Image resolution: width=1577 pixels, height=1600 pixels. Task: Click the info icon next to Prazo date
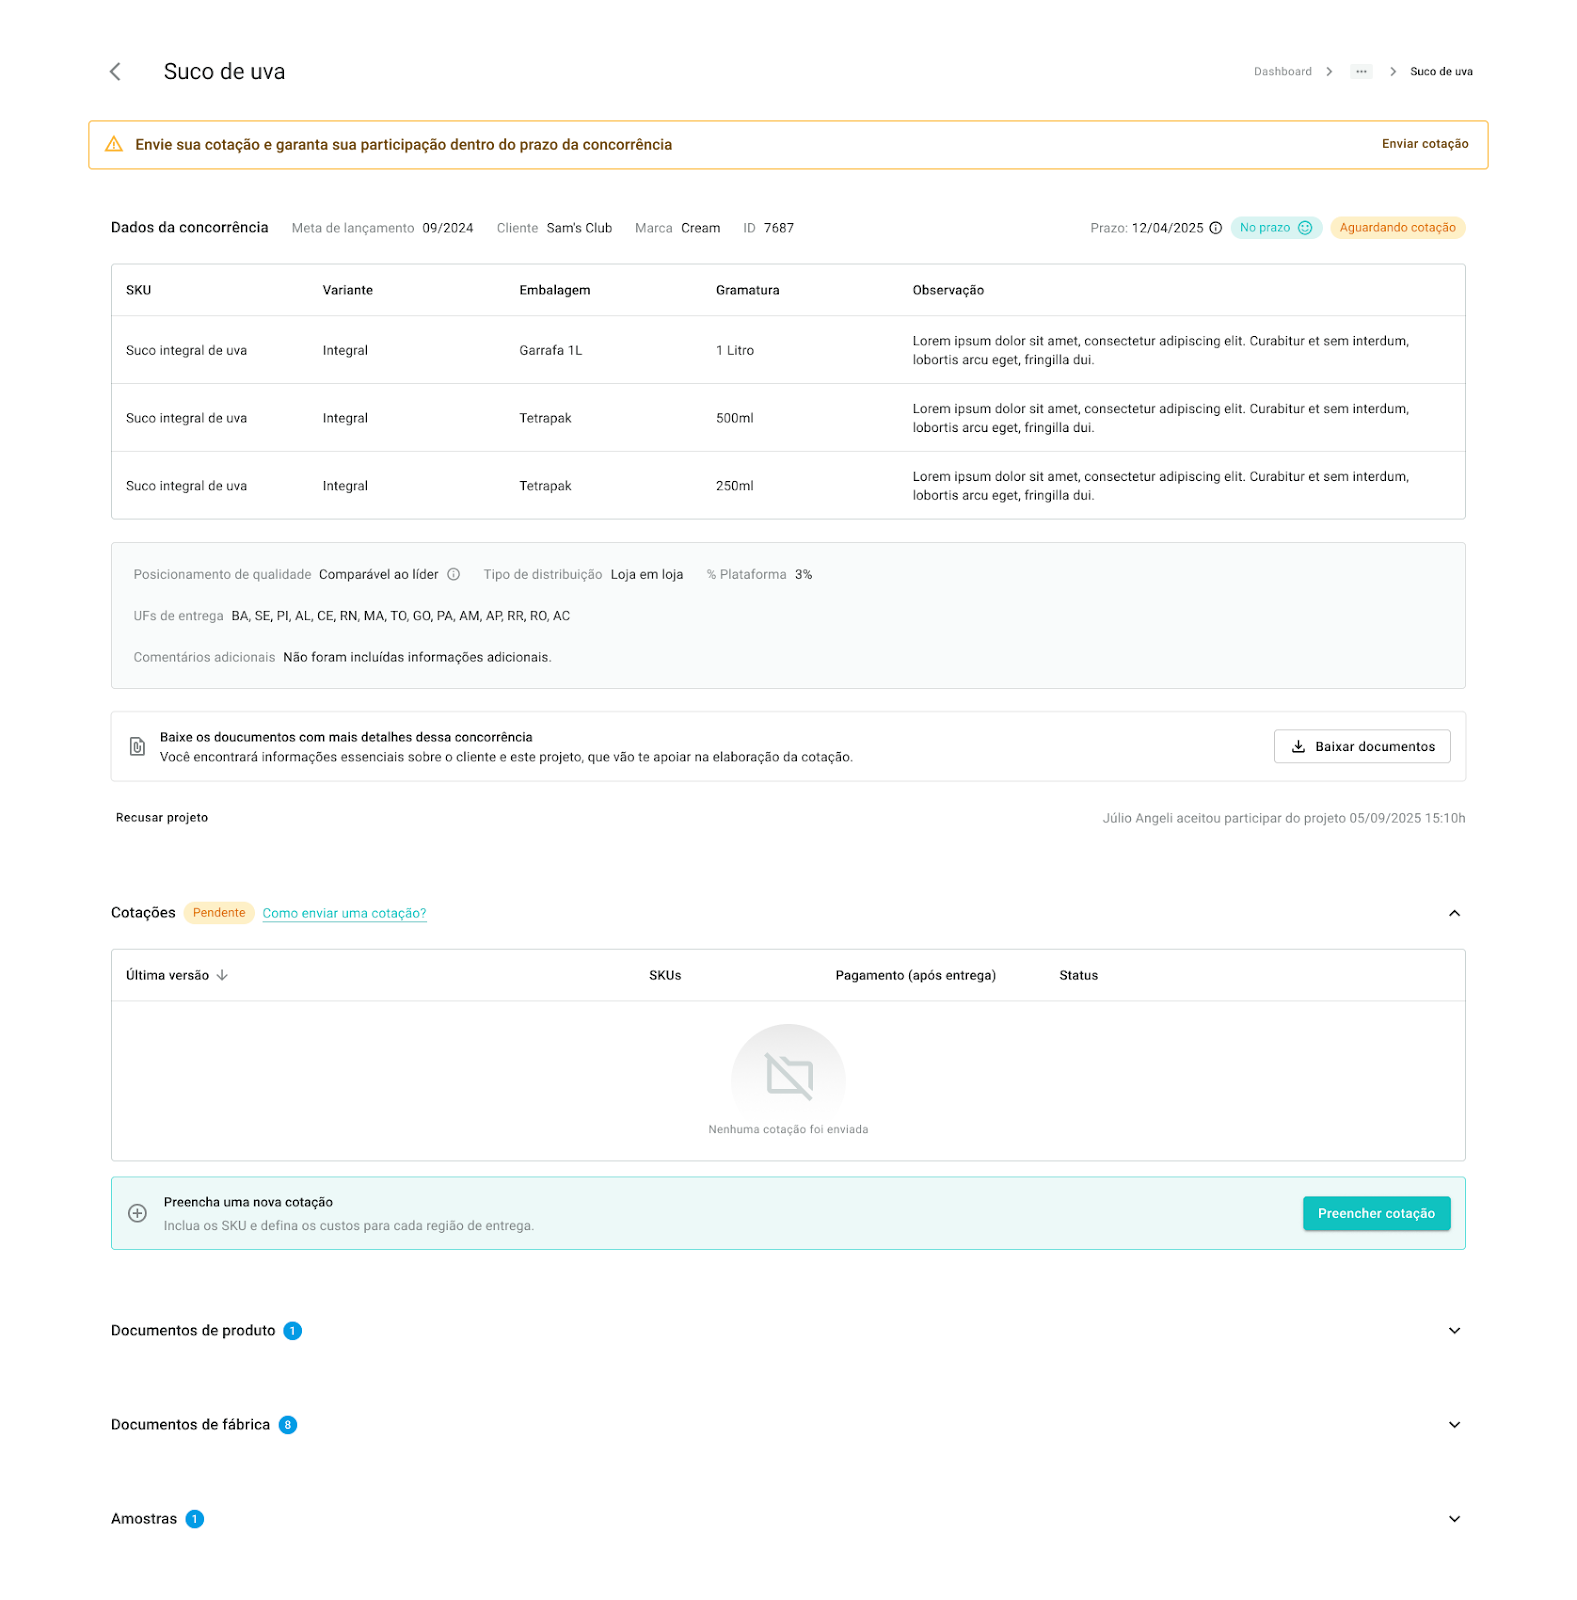(x=1216, y=228)
